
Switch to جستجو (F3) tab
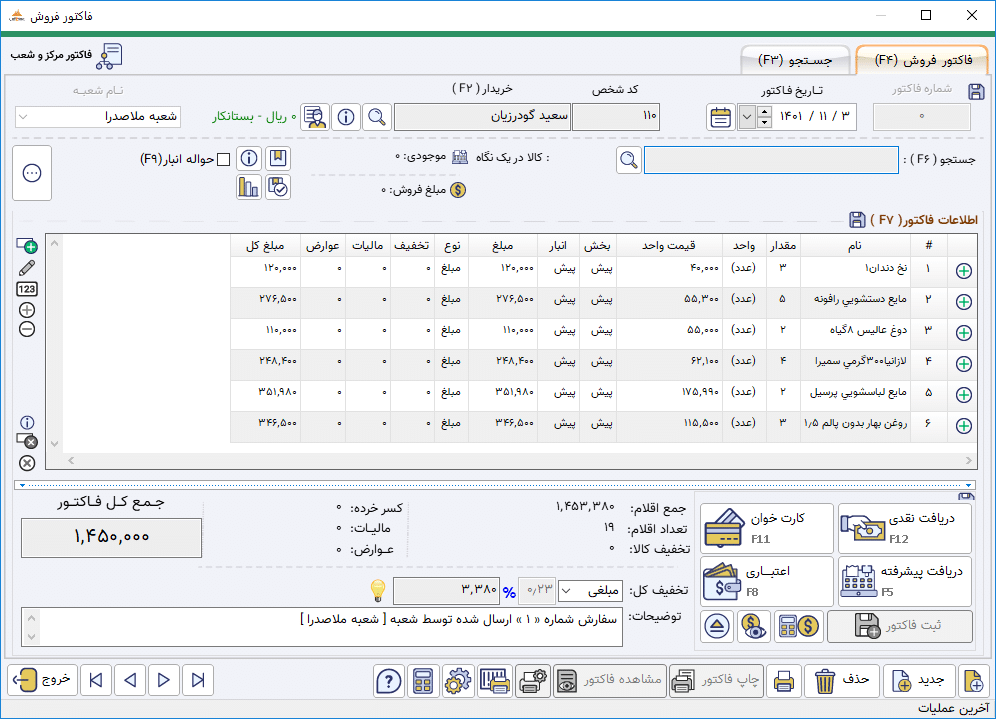795,60
